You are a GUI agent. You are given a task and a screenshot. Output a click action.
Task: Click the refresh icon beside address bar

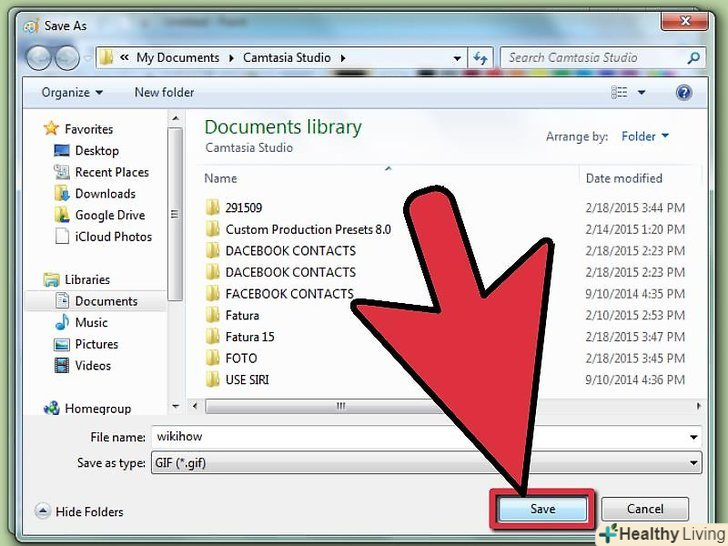click(x=480, y=58)
